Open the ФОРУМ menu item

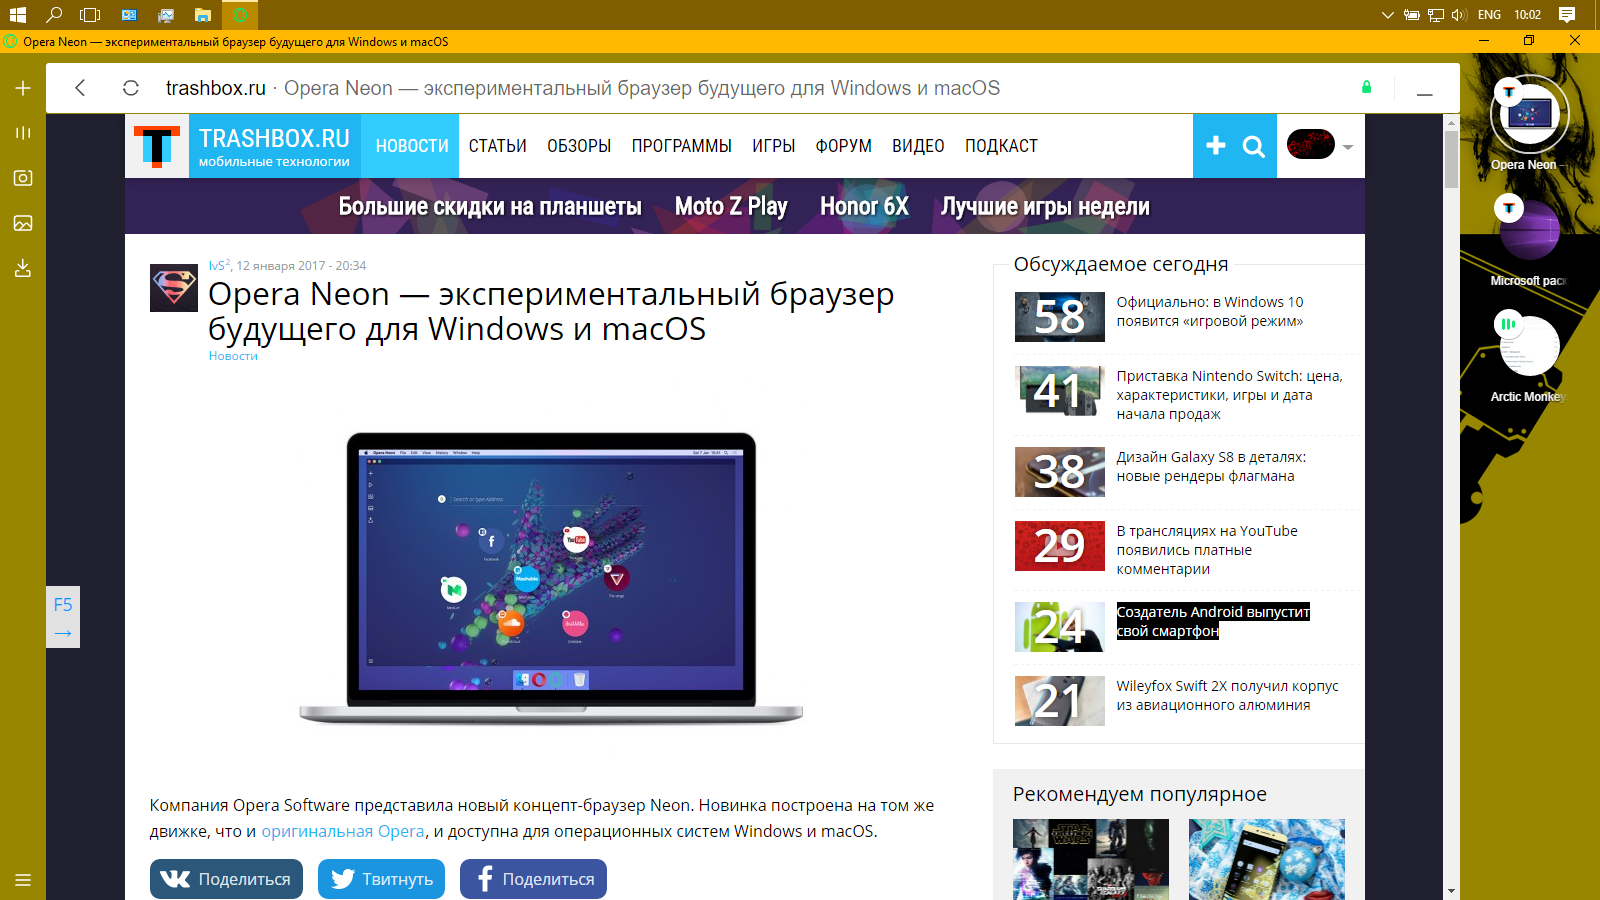844,146
